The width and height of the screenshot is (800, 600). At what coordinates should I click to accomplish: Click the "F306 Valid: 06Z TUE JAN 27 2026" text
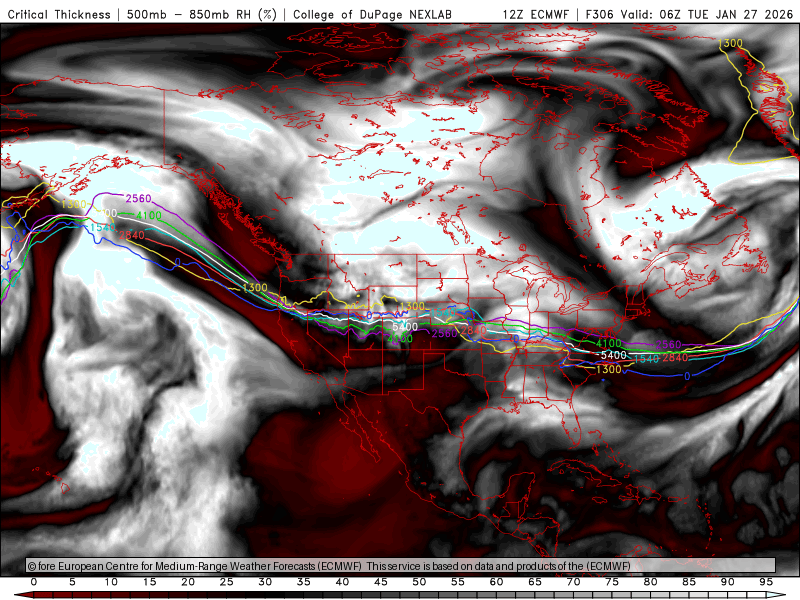(x=689, y=14)
